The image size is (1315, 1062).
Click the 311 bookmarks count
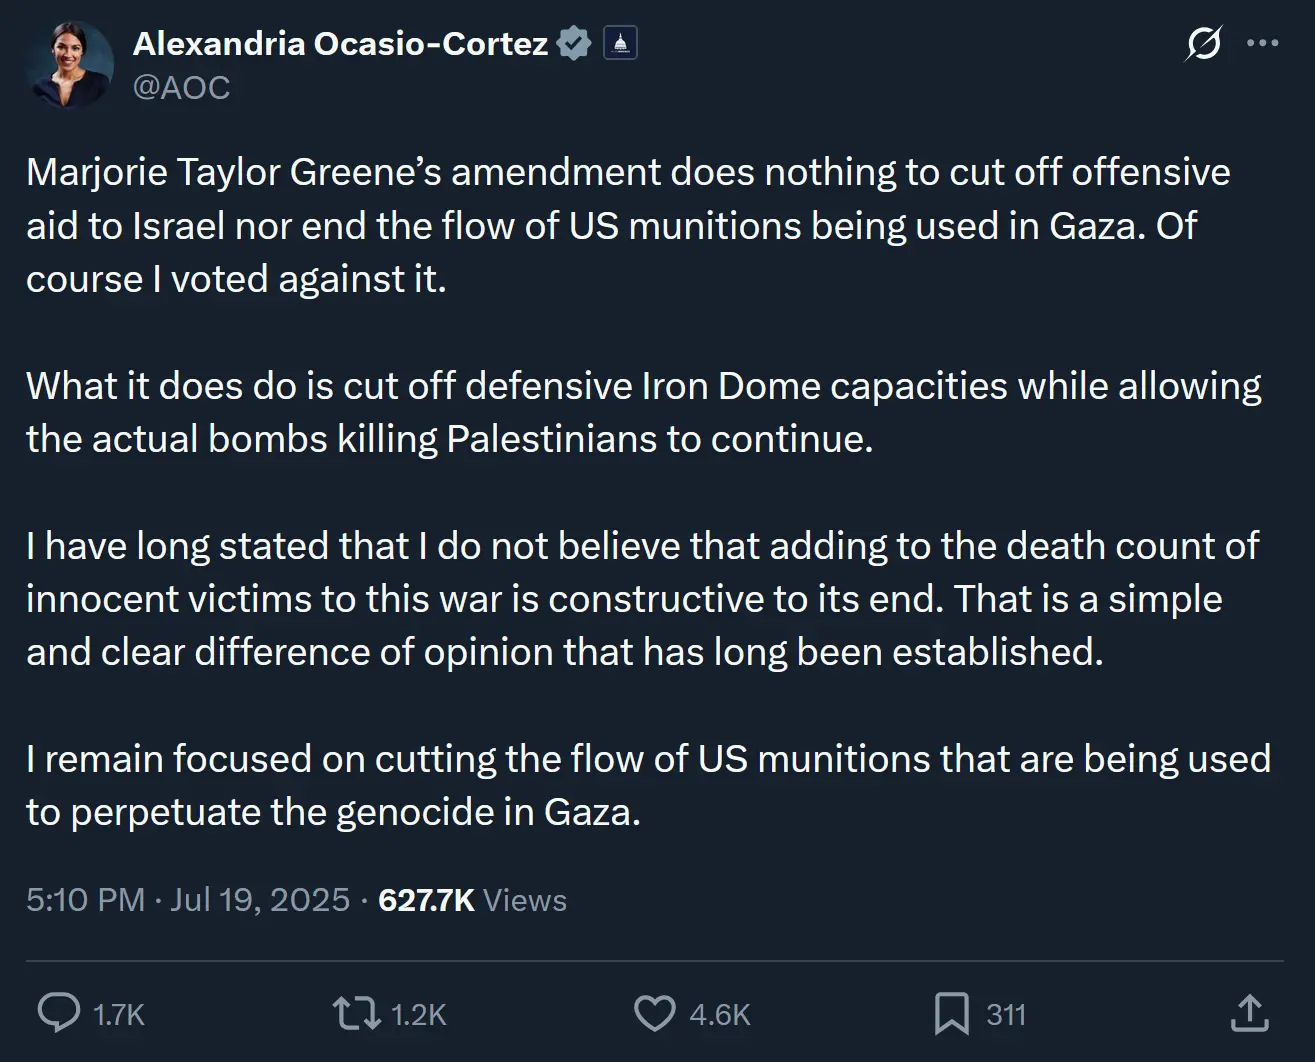[x=1006, y=1015]
